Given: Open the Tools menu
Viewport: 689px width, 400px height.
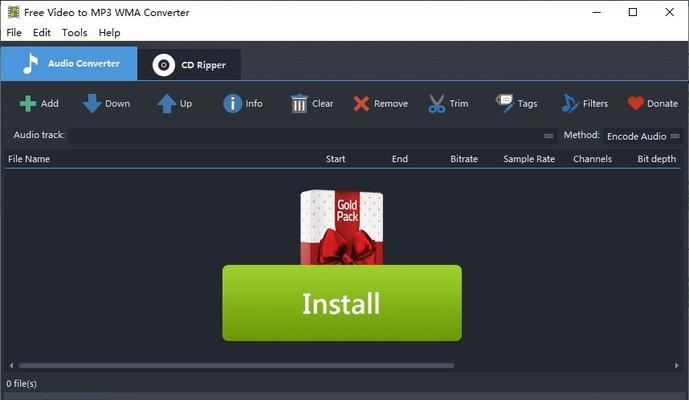Looking at the screenshot, I should tap(74, 33).
